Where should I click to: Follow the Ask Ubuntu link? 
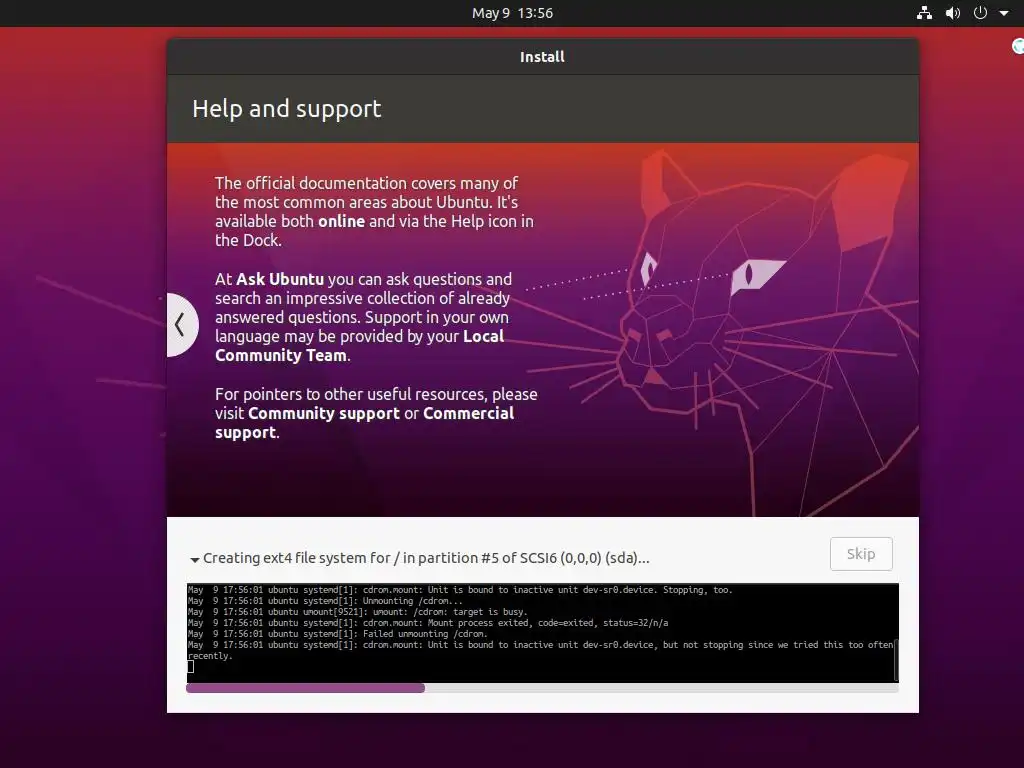[280, 280]
